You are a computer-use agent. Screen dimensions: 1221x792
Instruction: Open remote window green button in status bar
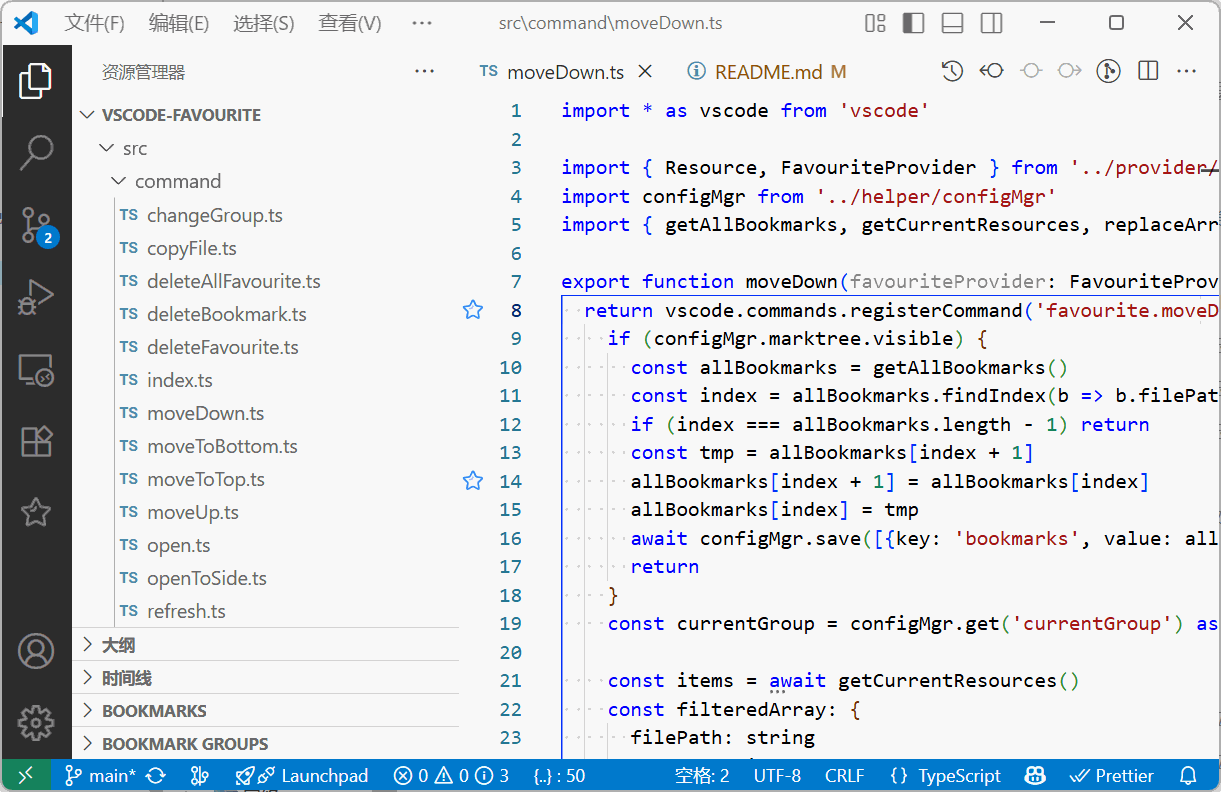point(27,775)
